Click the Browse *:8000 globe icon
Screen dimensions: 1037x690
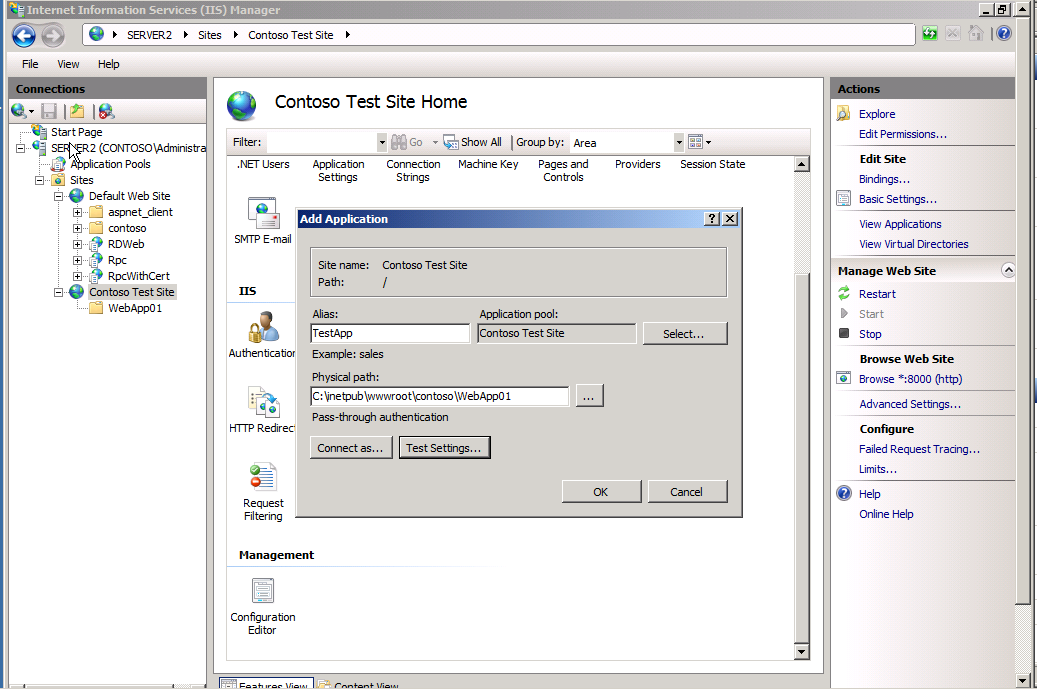coord(844,378)
